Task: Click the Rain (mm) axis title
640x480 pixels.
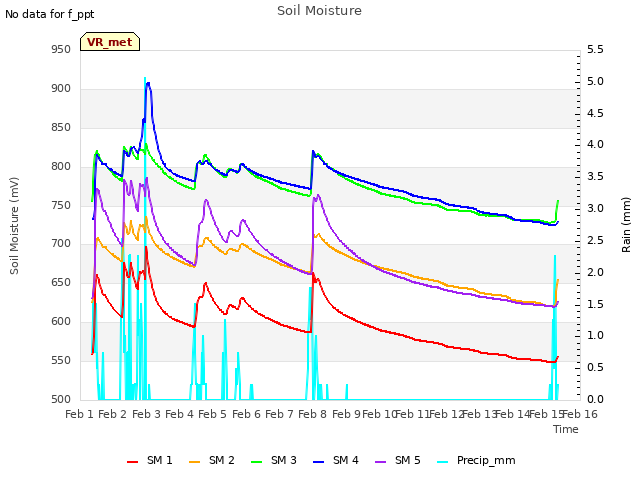Action: [626, 225]
